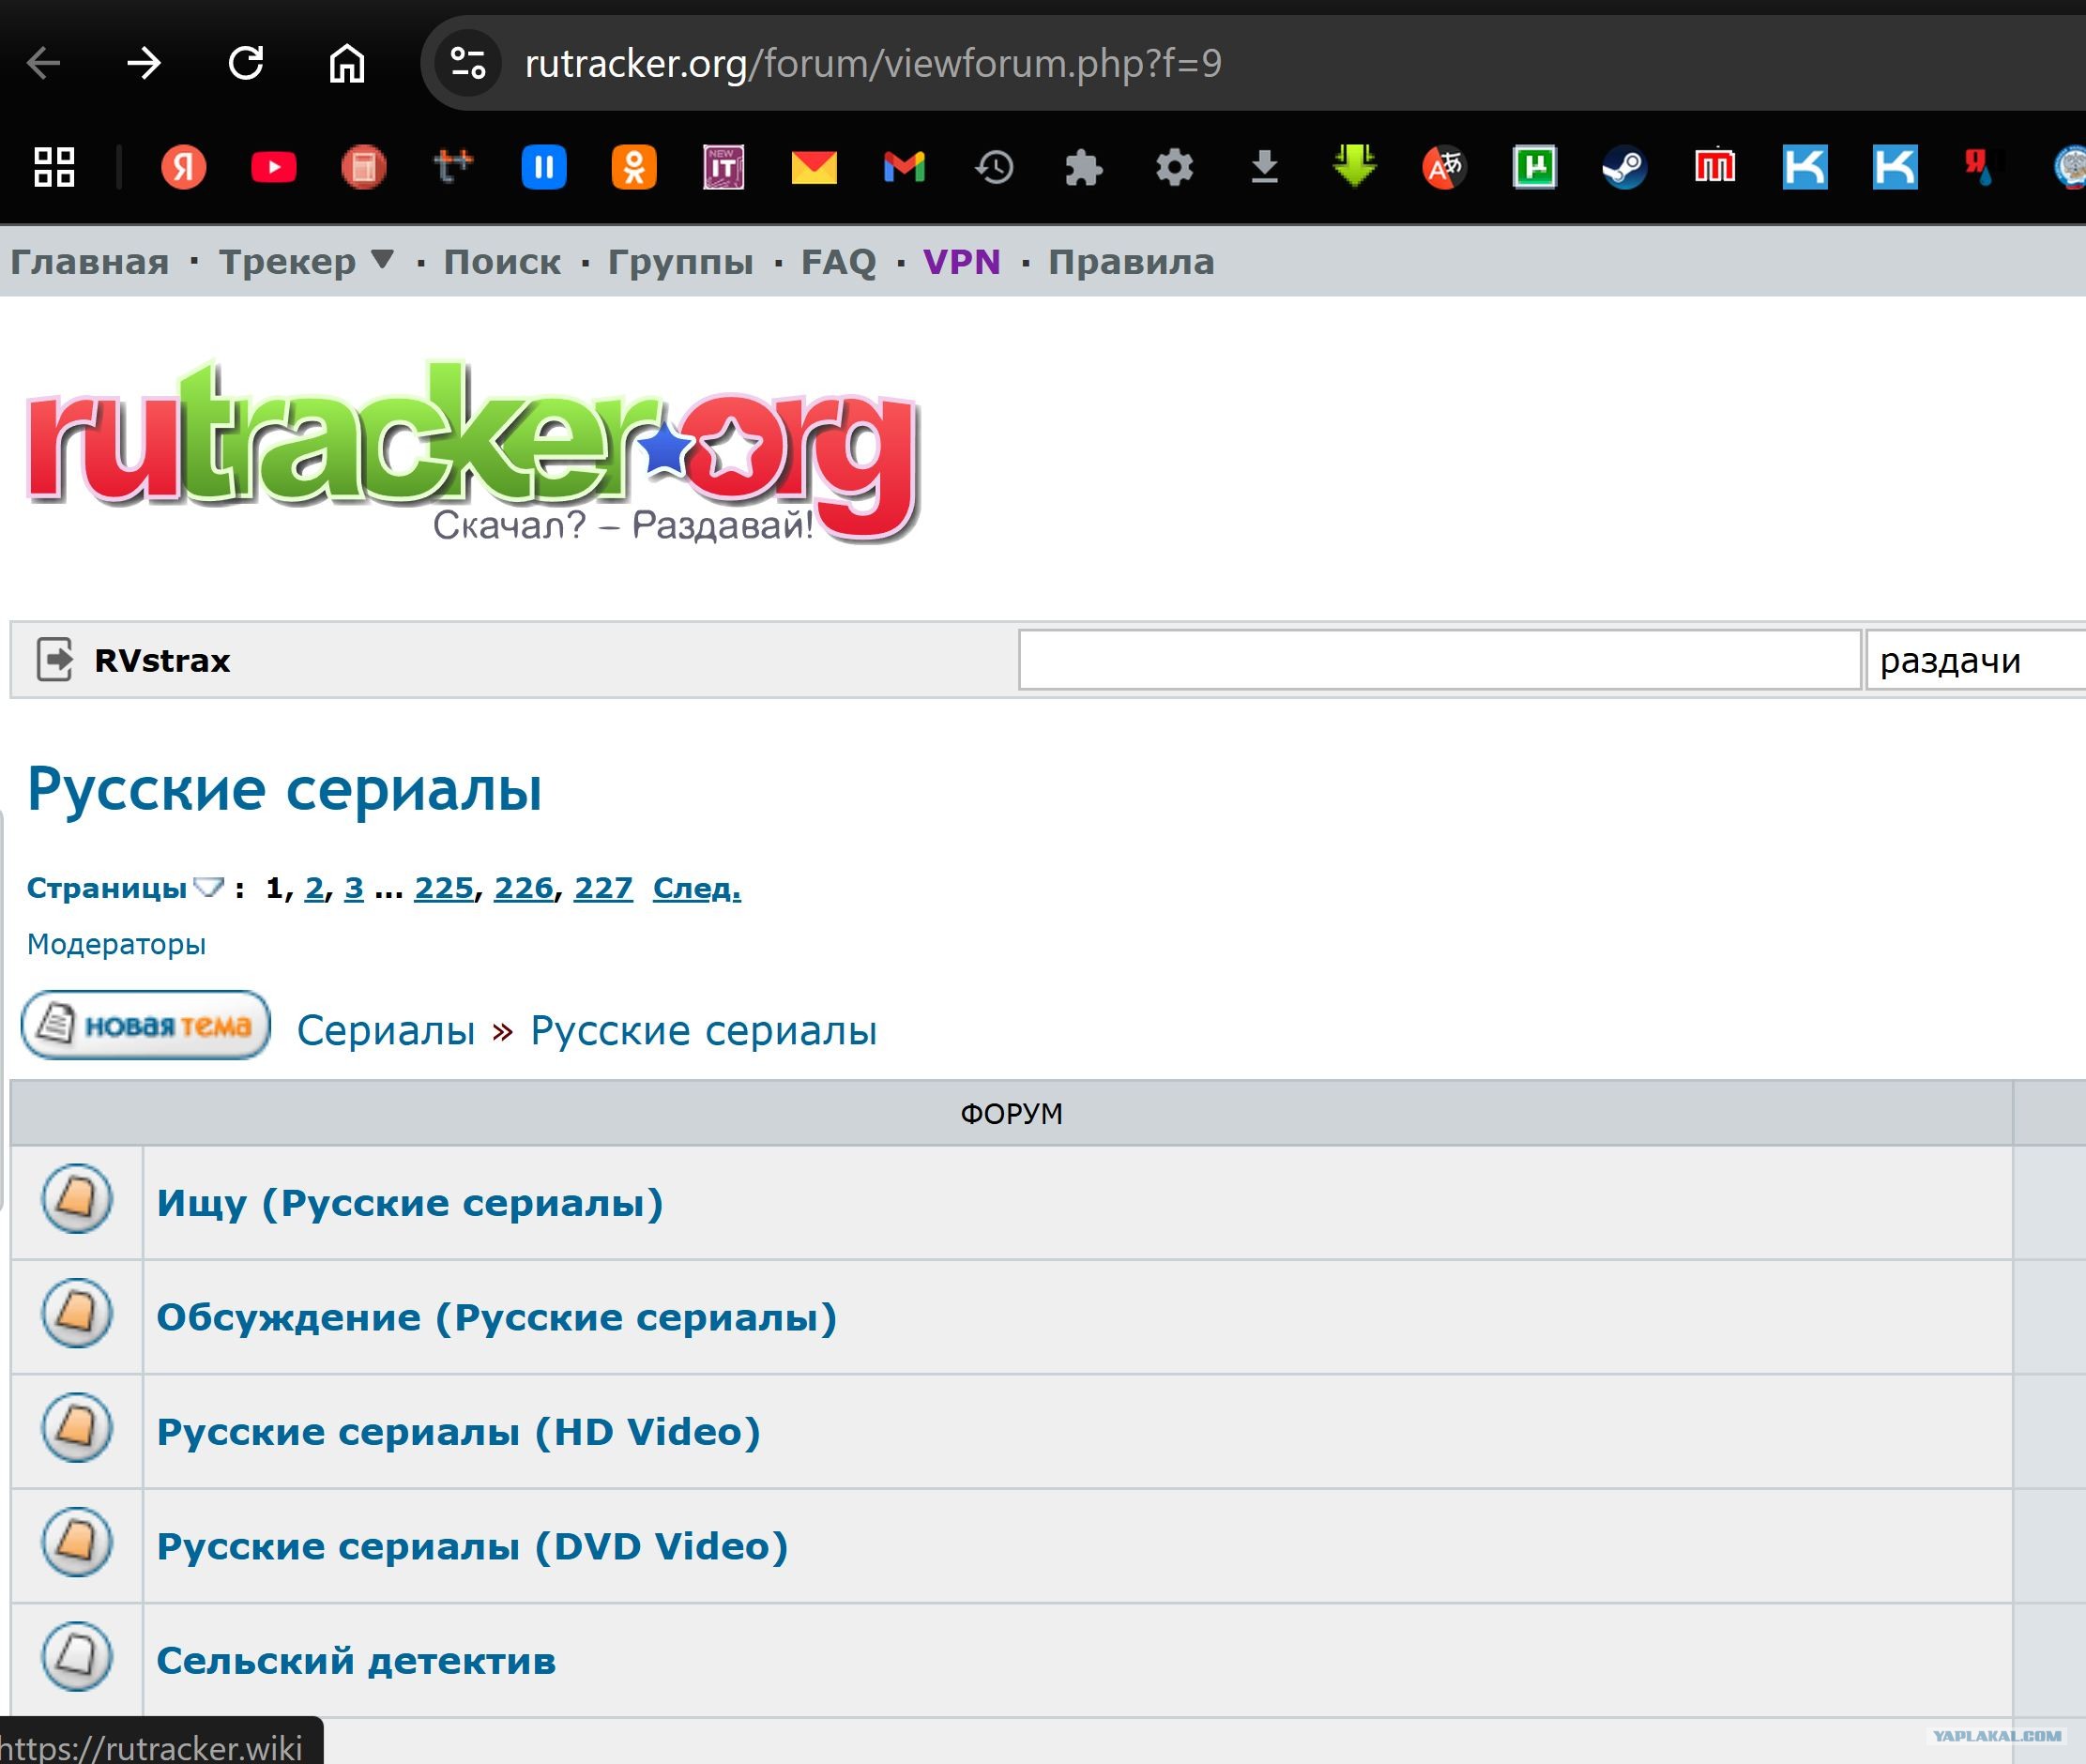Image resolution: width=2086 pixels, height=1764 pixels.
Task: Click the green down-arrow bookmark
Action: click(x=1355, y=166)
